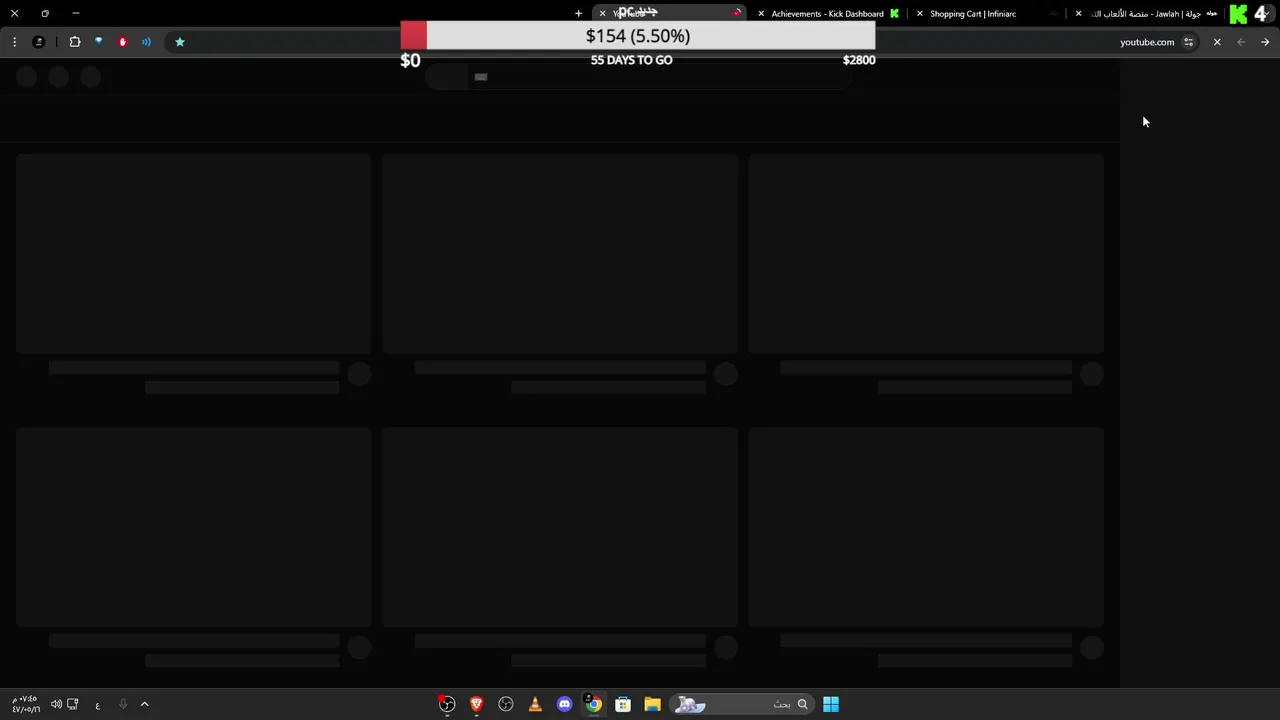The width and height of the screenshot is (1280, 720).
Task: Open site information icon beside youtube.com
Action: point(1188,42)
